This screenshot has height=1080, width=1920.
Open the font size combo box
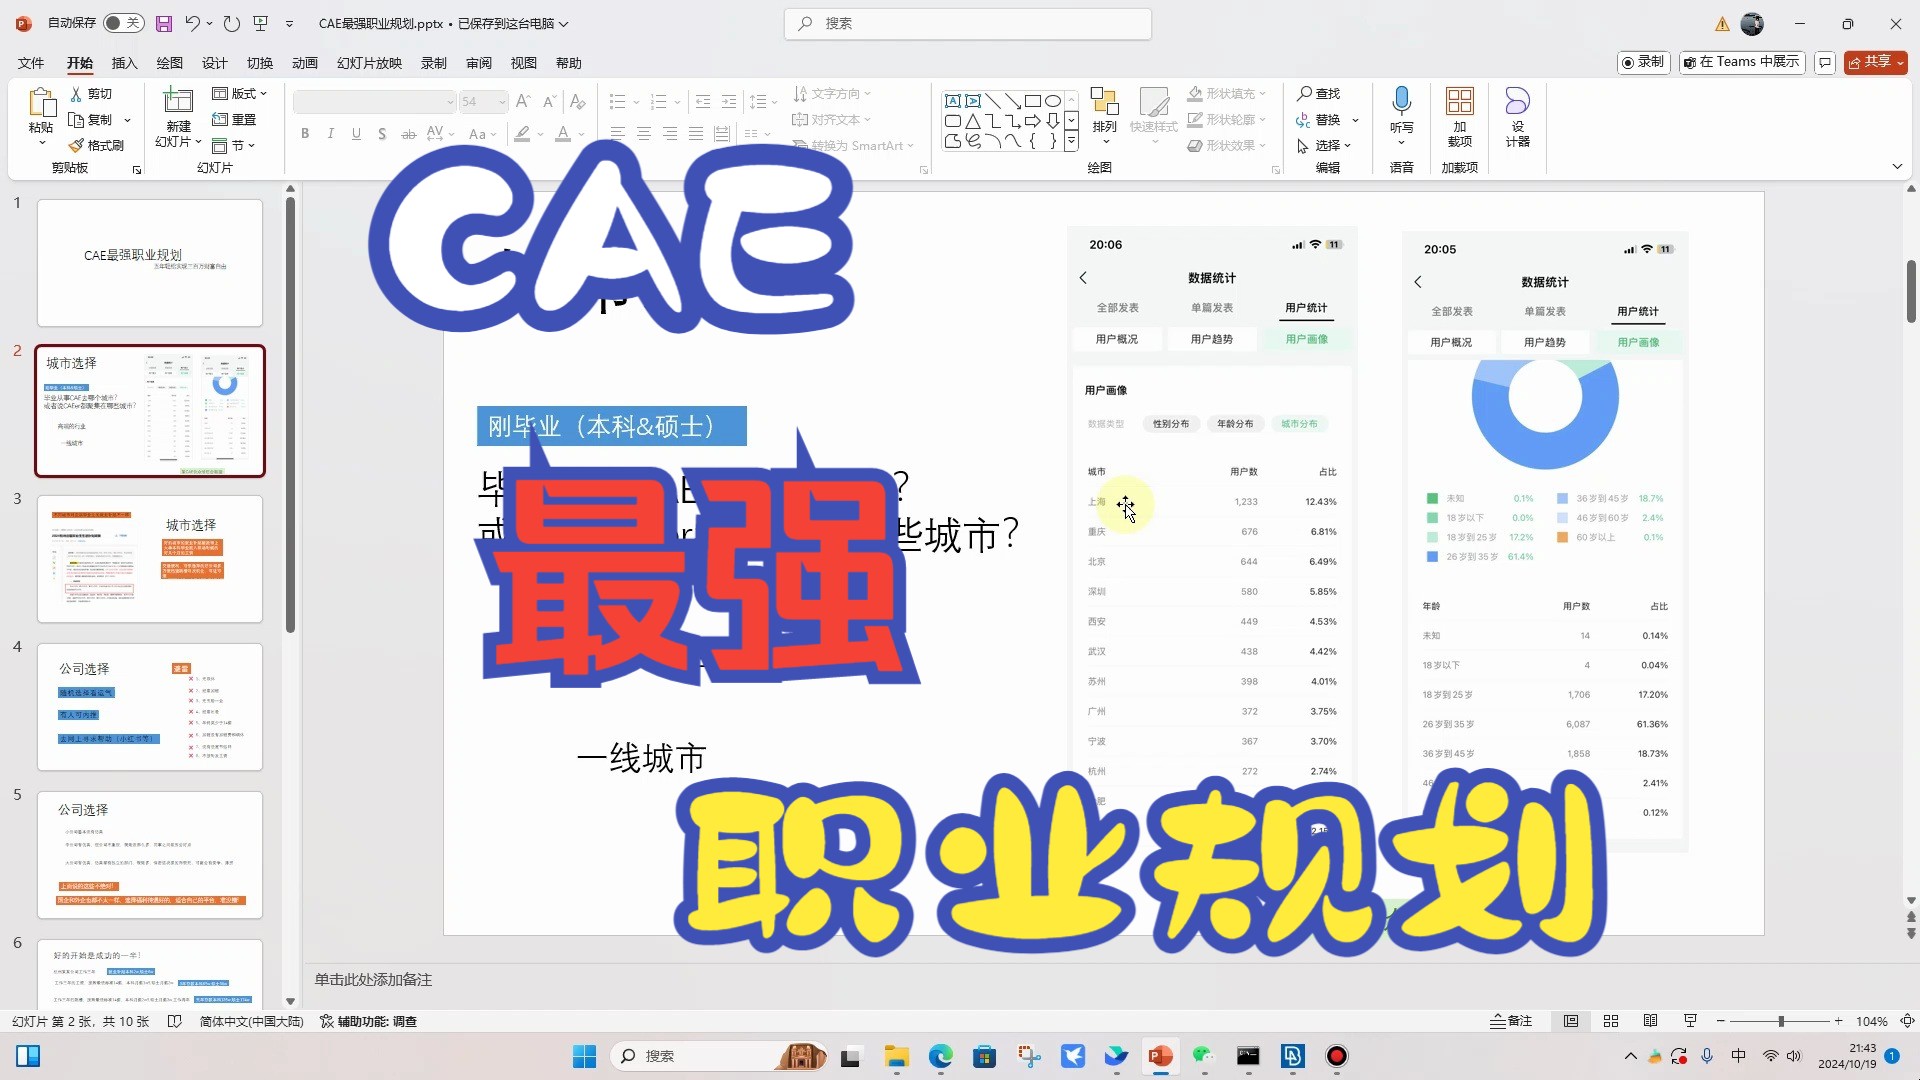pyautogui.click(x=483, y=102)
